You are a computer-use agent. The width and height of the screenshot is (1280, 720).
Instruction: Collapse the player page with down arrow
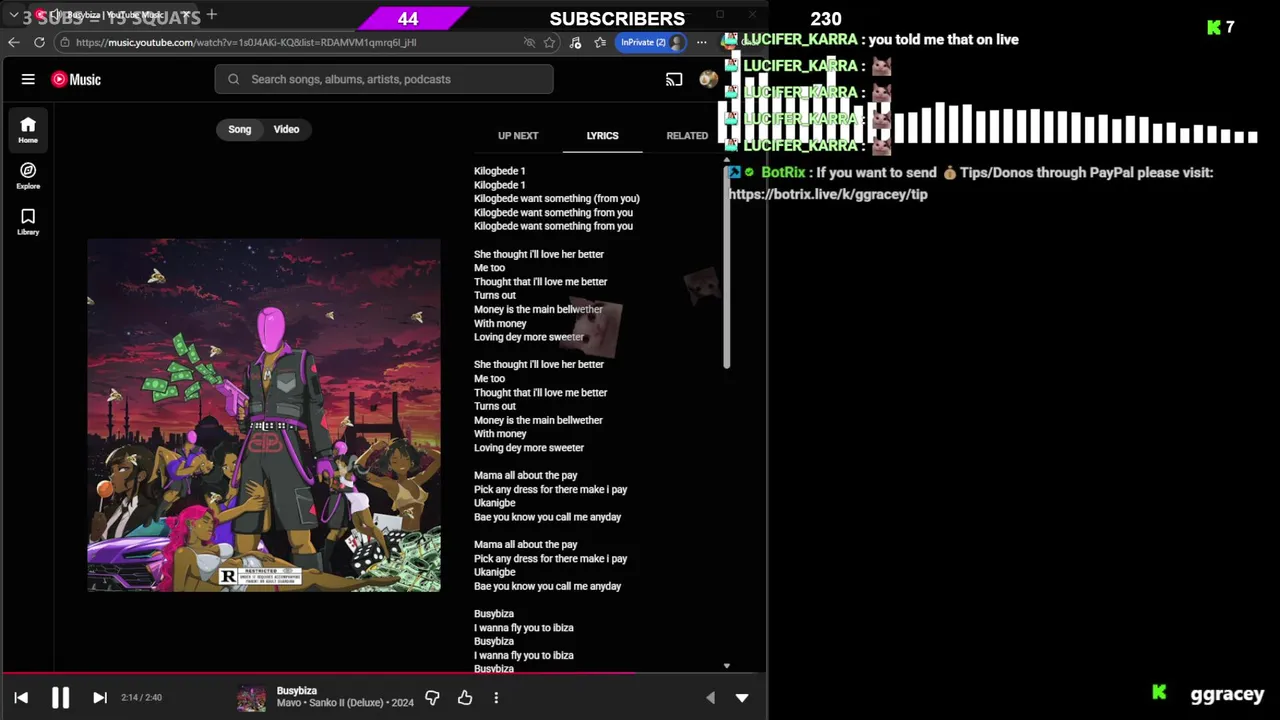(742, 698)
